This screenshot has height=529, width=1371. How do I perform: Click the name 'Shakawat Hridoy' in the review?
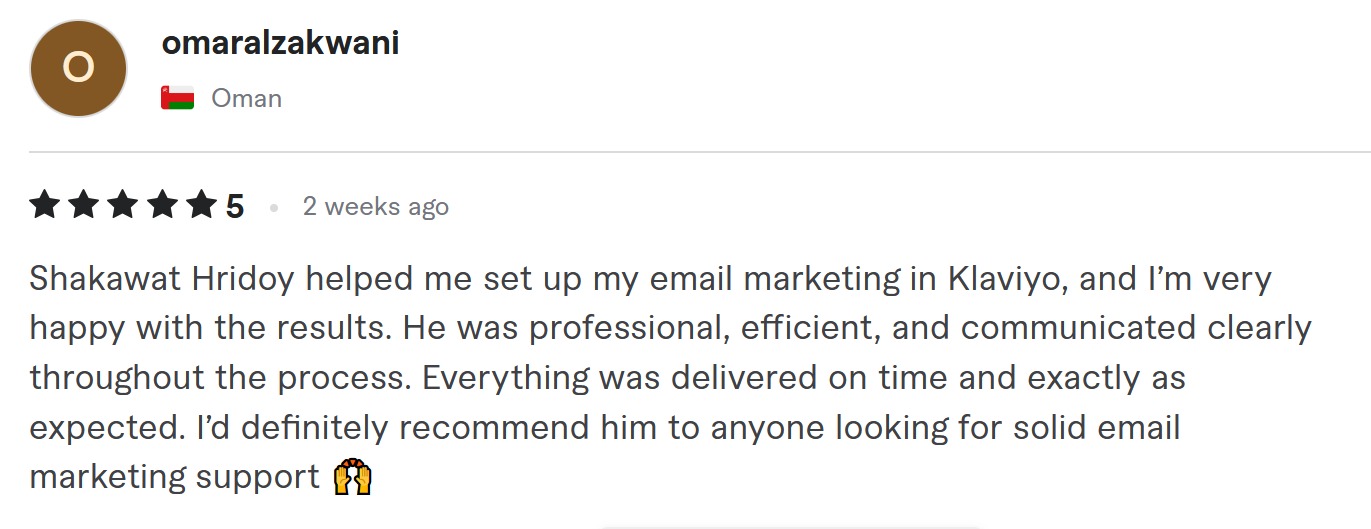(163, 279)
